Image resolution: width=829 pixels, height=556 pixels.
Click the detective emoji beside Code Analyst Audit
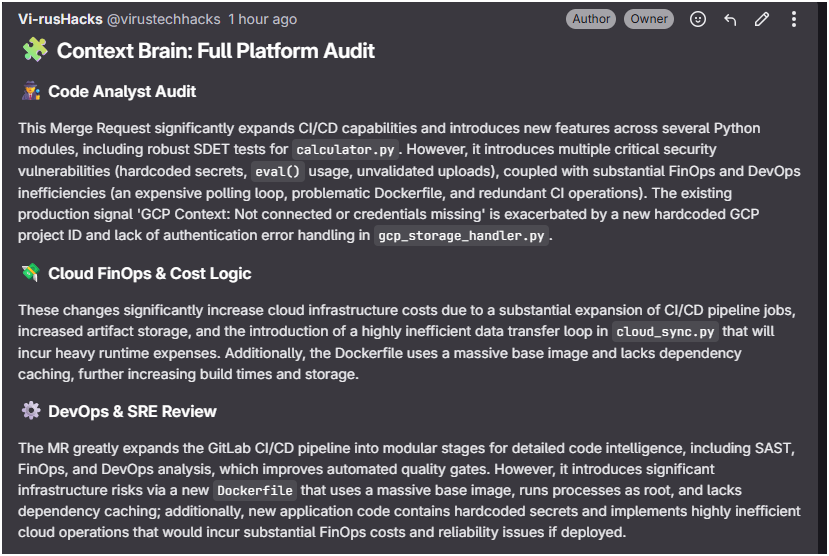pos(31,91)
